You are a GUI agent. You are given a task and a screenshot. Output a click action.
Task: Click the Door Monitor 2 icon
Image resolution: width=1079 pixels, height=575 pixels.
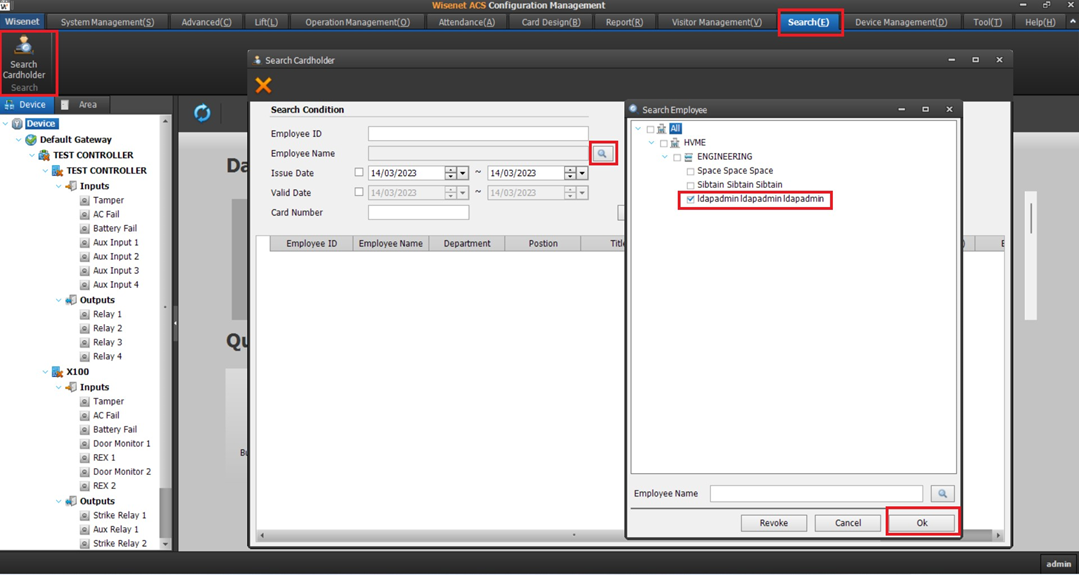[85, 472]
